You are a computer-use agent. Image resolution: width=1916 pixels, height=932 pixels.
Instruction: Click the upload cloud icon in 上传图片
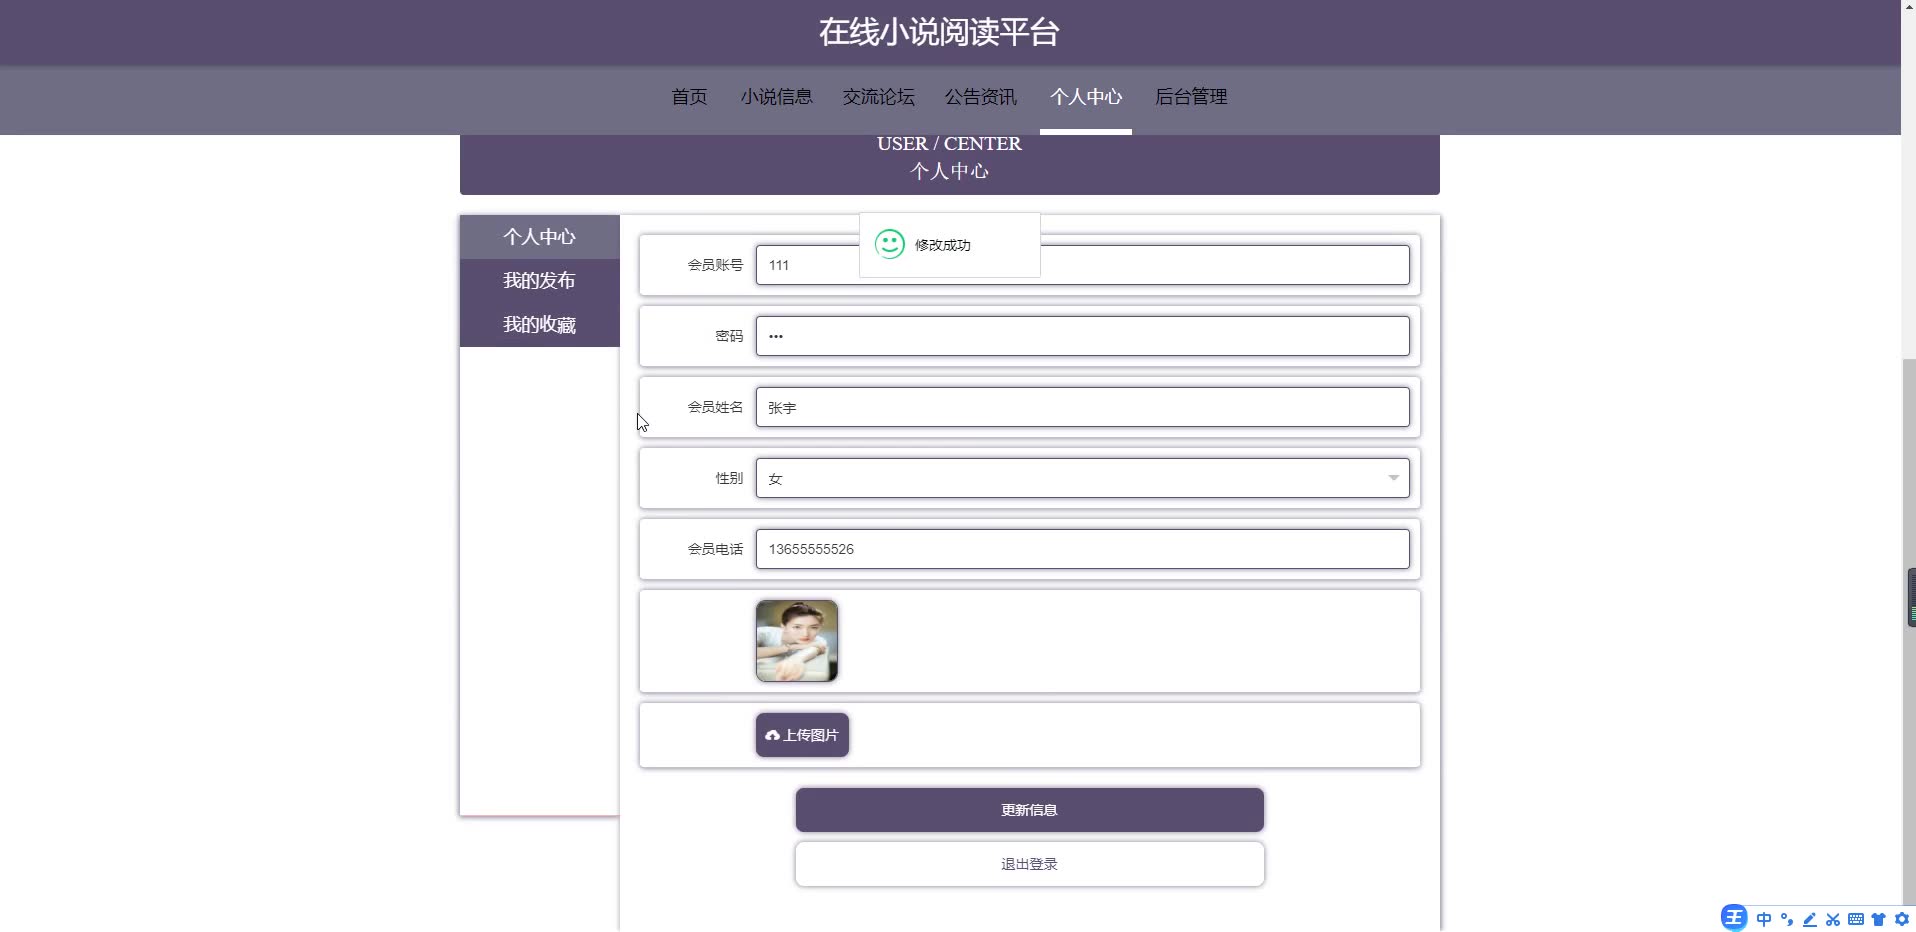point(772,735)
